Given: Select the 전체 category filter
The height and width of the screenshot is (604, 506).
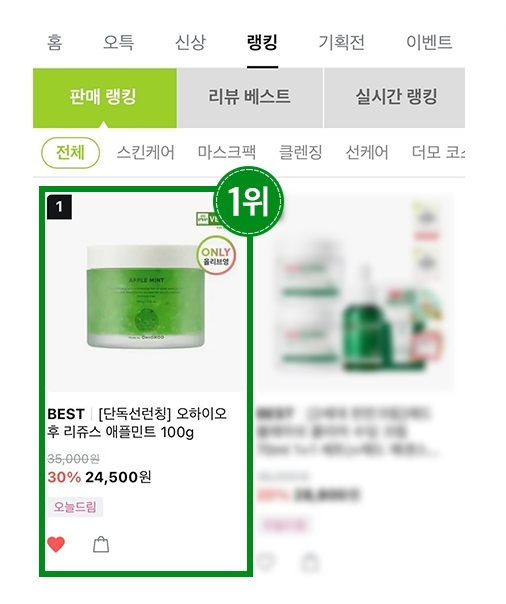Looking at the screenshot, I should [x=70, y=153].
